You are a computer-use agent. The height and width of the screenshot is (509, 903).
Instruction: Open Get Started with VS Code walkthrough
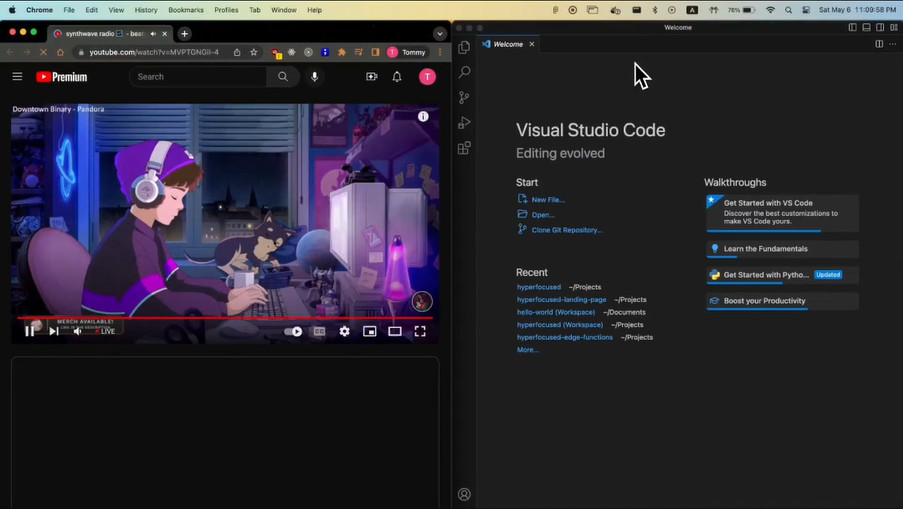tap(782, 213)
